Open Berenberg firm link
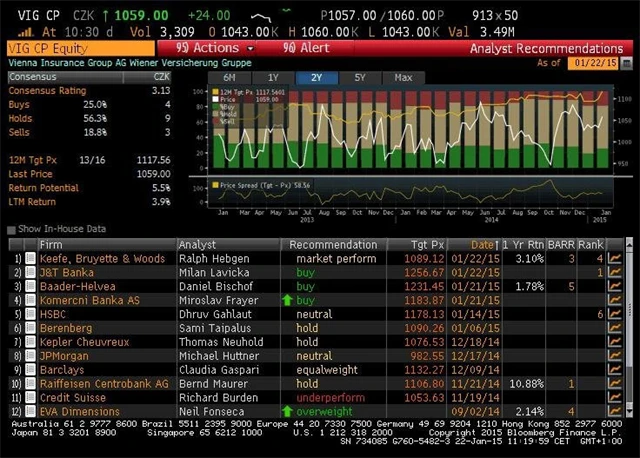The width and height of the screenshot is (640, 458). [x=66, y=328]
